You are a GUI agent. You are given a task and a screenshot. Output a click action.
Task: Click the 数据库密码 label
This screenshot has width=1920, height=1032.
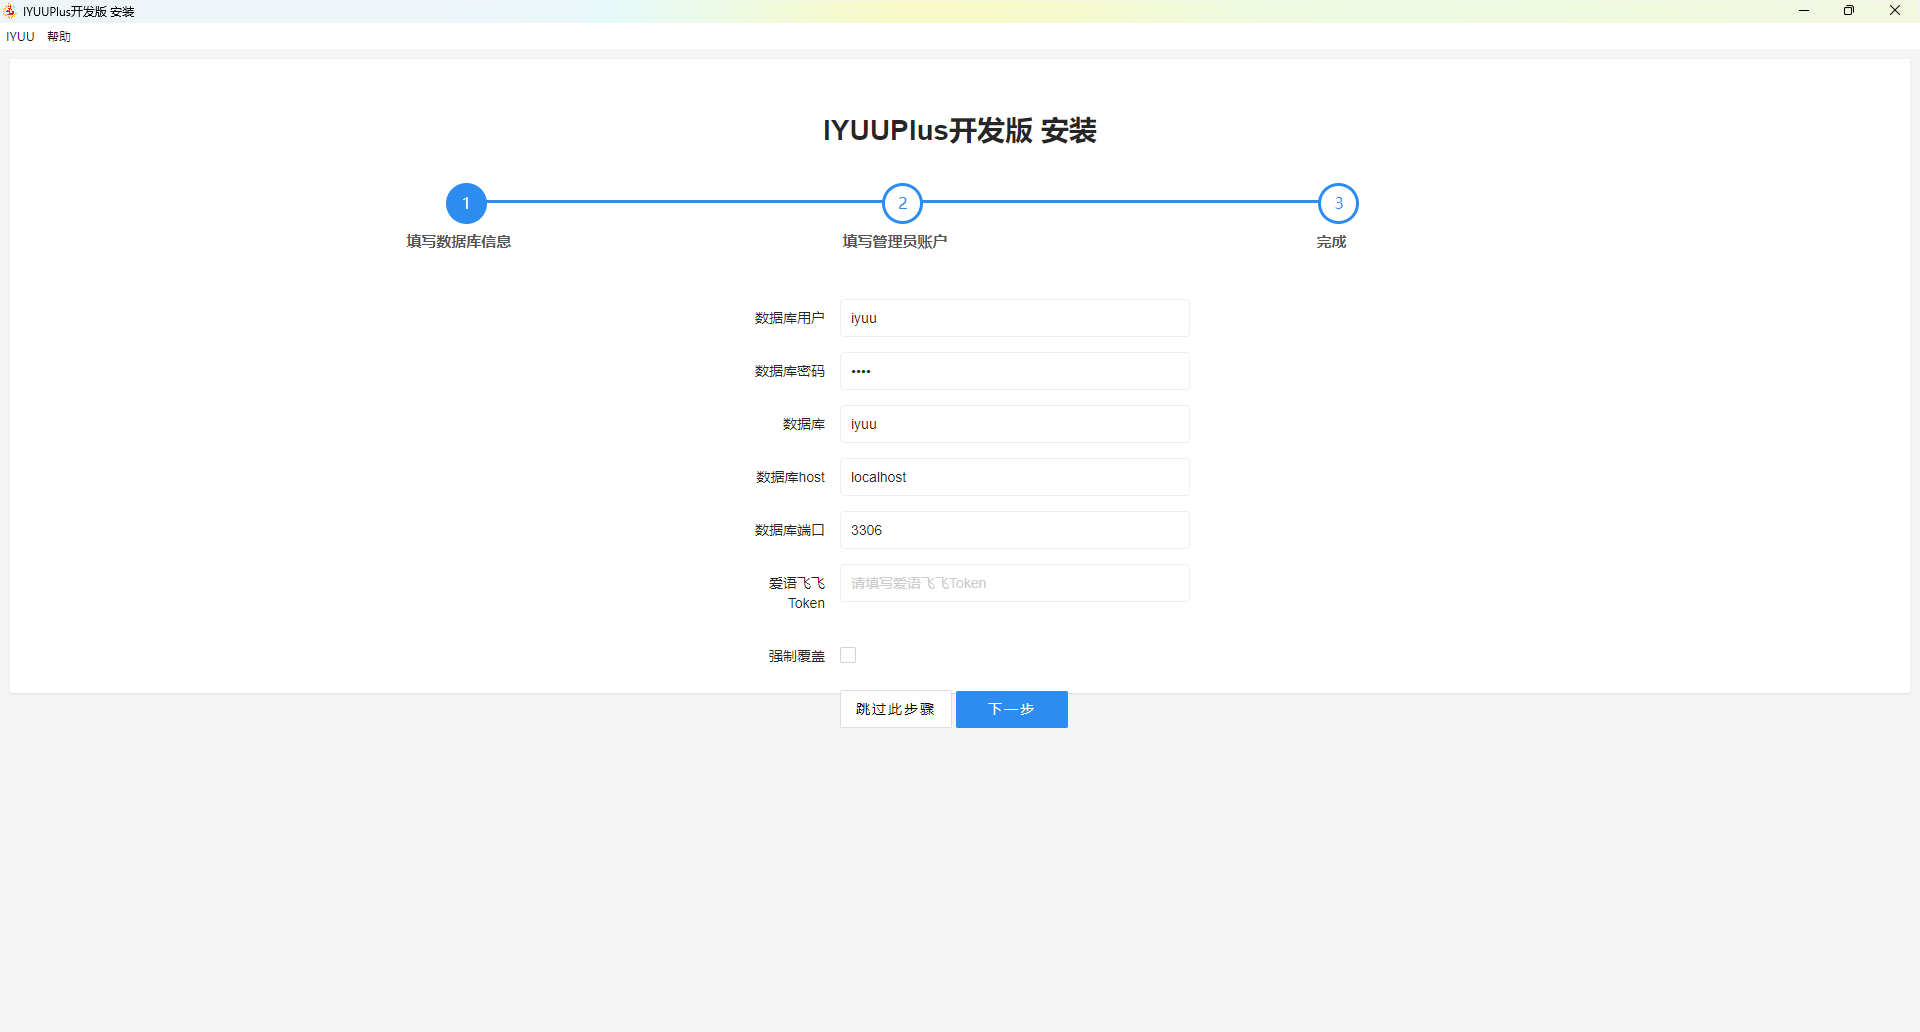coord(790,371)
